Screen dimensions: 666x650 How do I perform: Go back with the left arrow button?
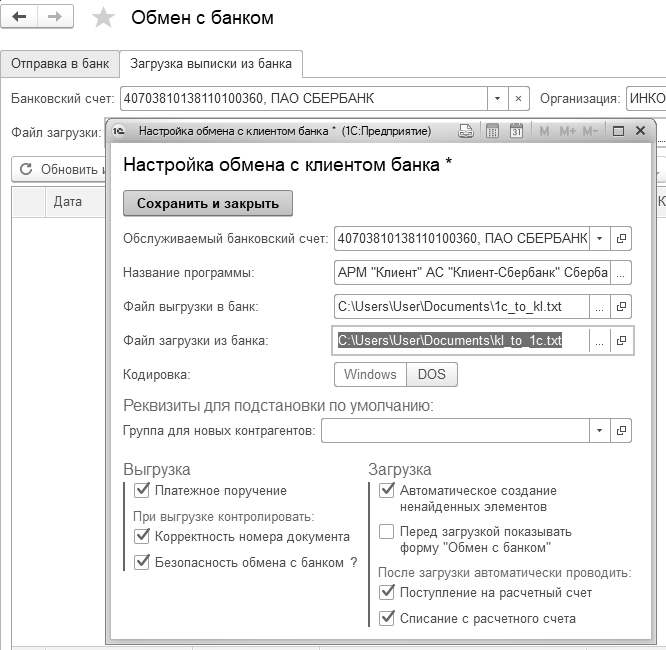pyautogui.click(x=19, y=18)
